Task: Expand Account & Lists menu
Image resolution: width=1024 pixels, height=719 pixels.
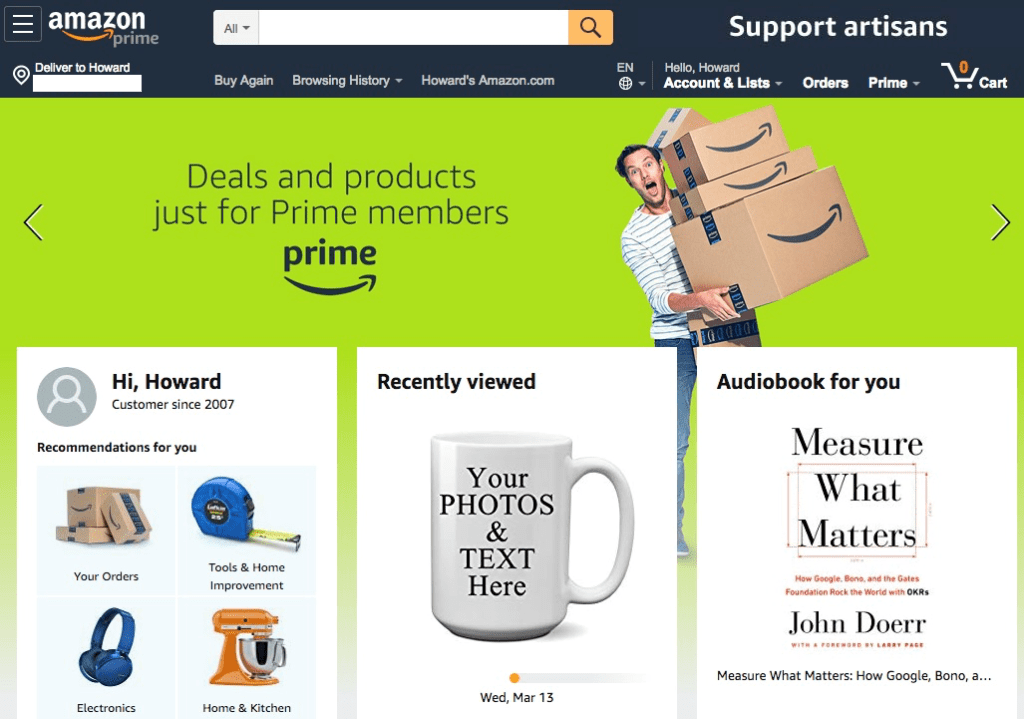Action: pos(722,83)
